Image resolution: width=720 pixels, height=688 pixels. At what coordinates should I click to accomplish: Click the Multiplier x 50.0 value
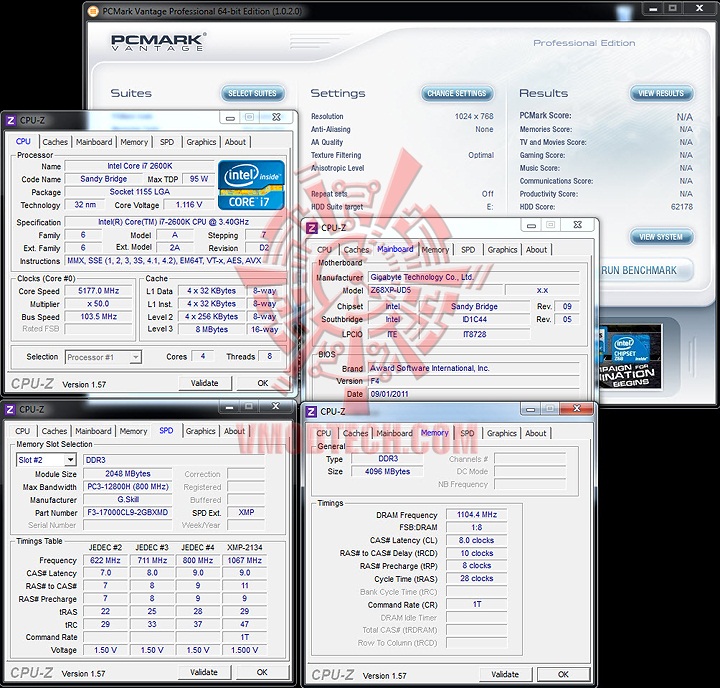click(x=98, y=304)
